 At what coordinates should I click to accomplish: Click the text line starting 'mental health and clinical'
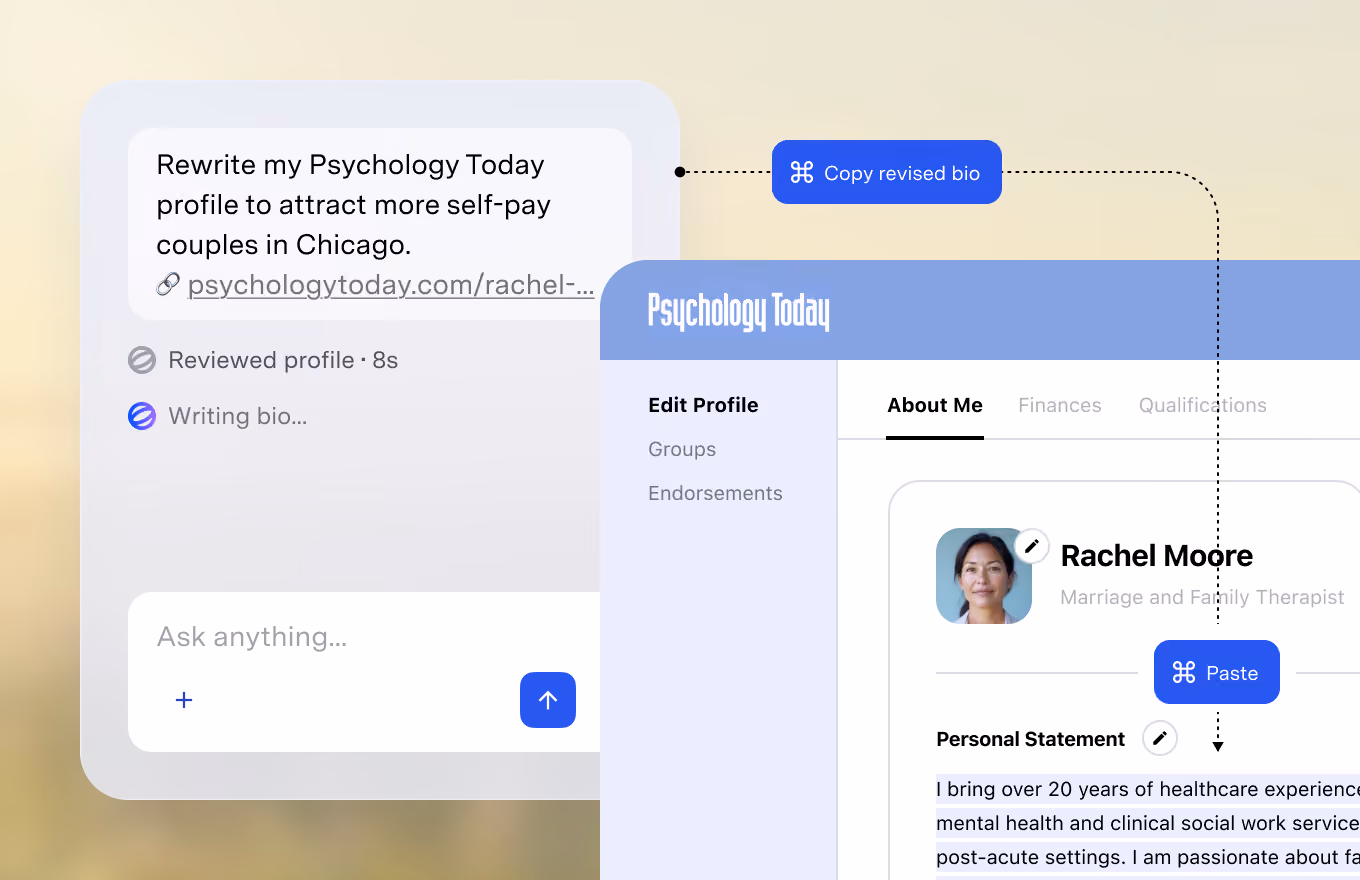[x=1148, y=823]
